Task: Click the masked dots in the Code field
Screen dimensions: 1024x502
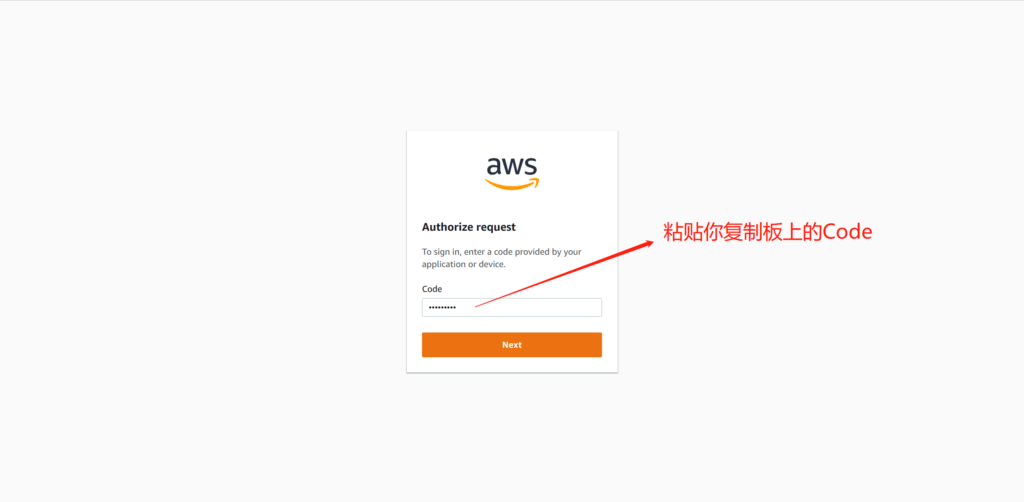Action: click(442, 307)
